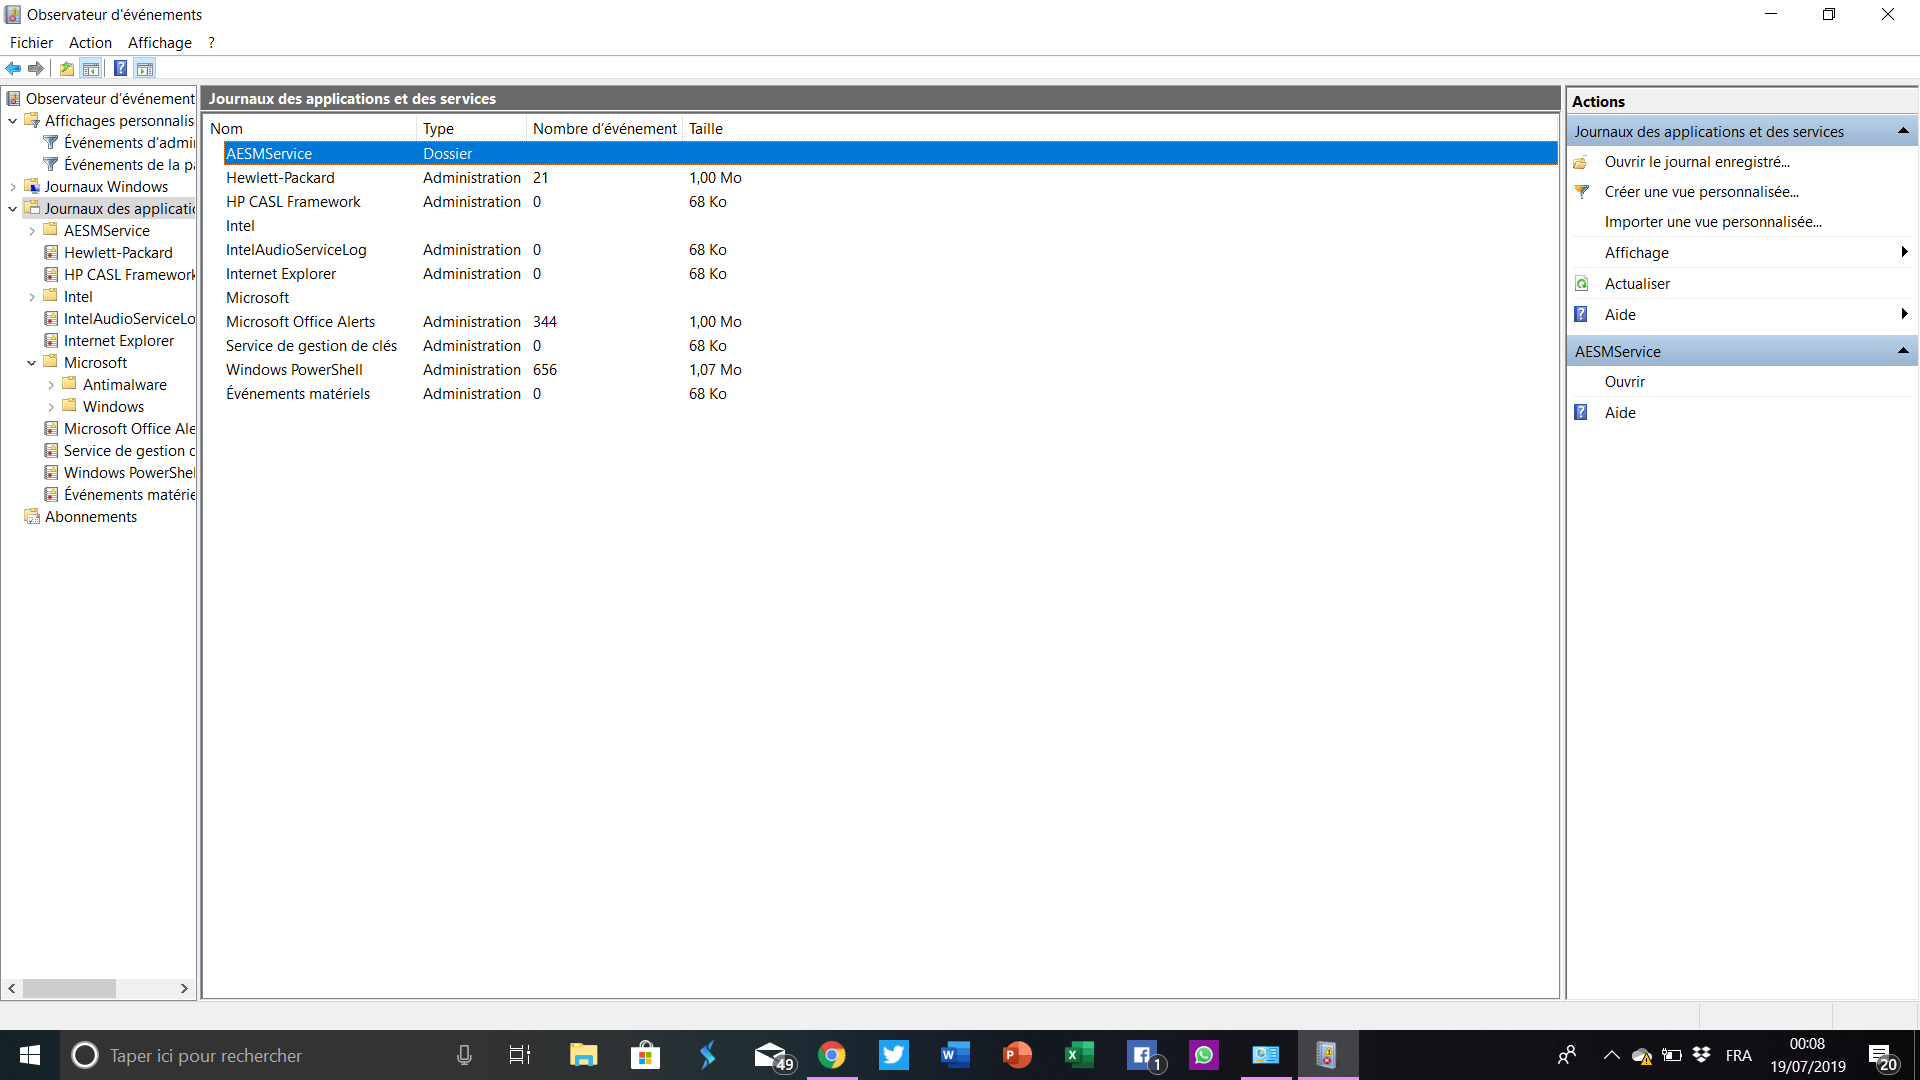
Task: Open the Affichage menu in menu bar
Action: [x=159, y=42]
